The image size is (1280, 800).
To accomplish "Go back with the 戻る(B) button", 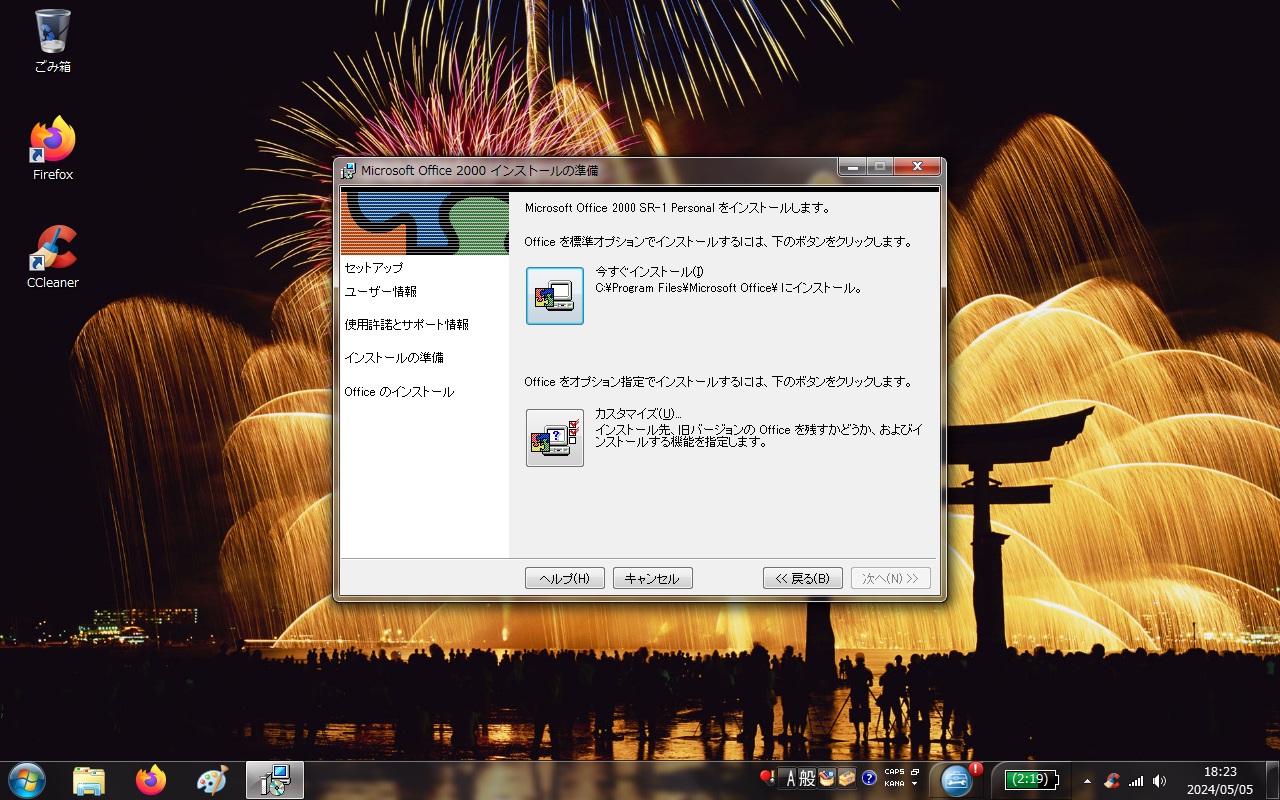I will click(x=803, y=579).
